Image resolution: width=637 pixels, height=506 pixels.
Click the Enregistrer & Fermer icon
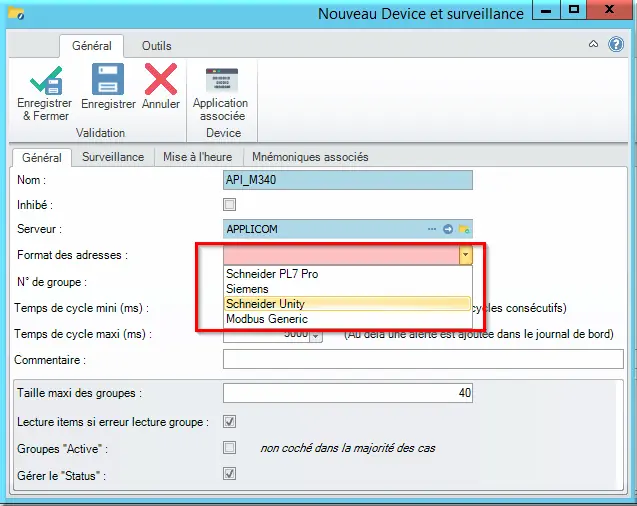point(46,80)
